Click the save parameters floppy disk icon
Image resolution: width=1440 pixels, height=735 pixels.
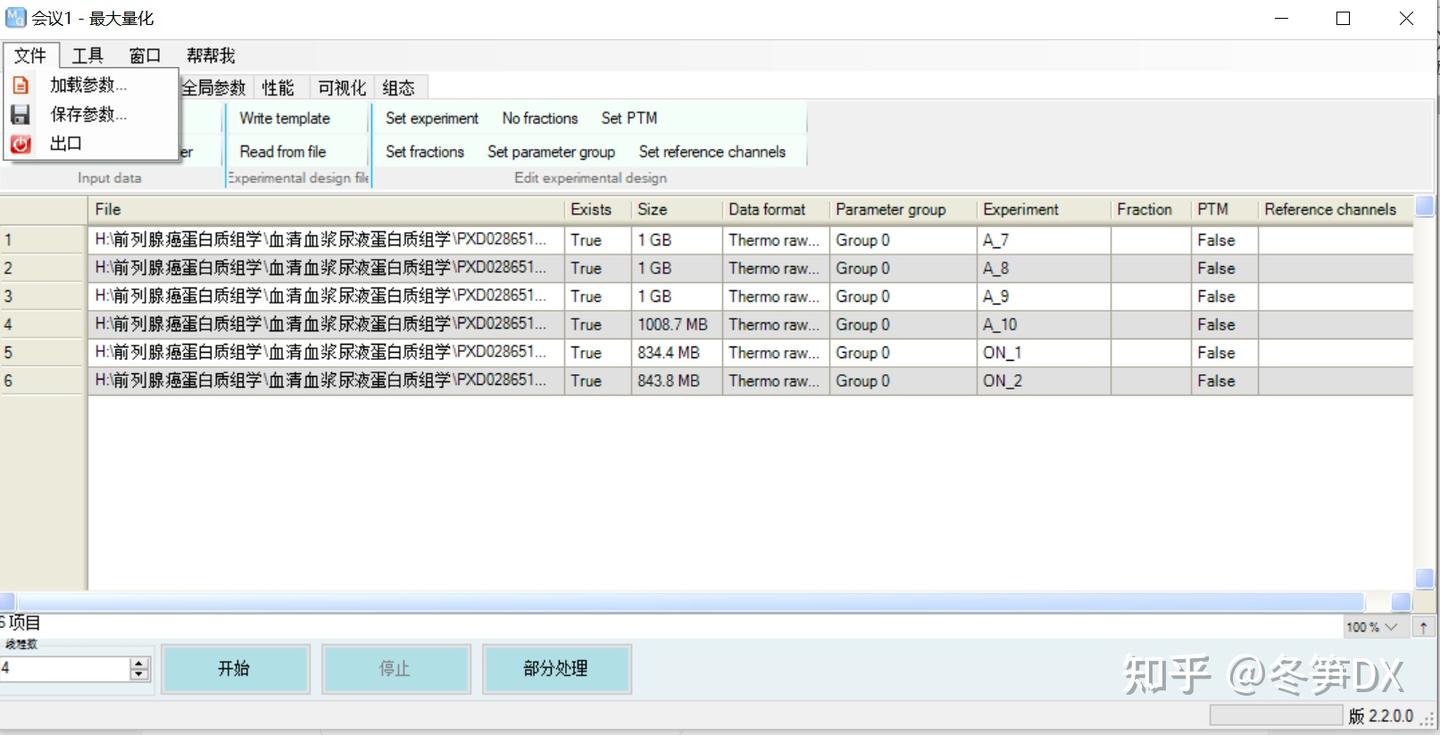(20, 114)
